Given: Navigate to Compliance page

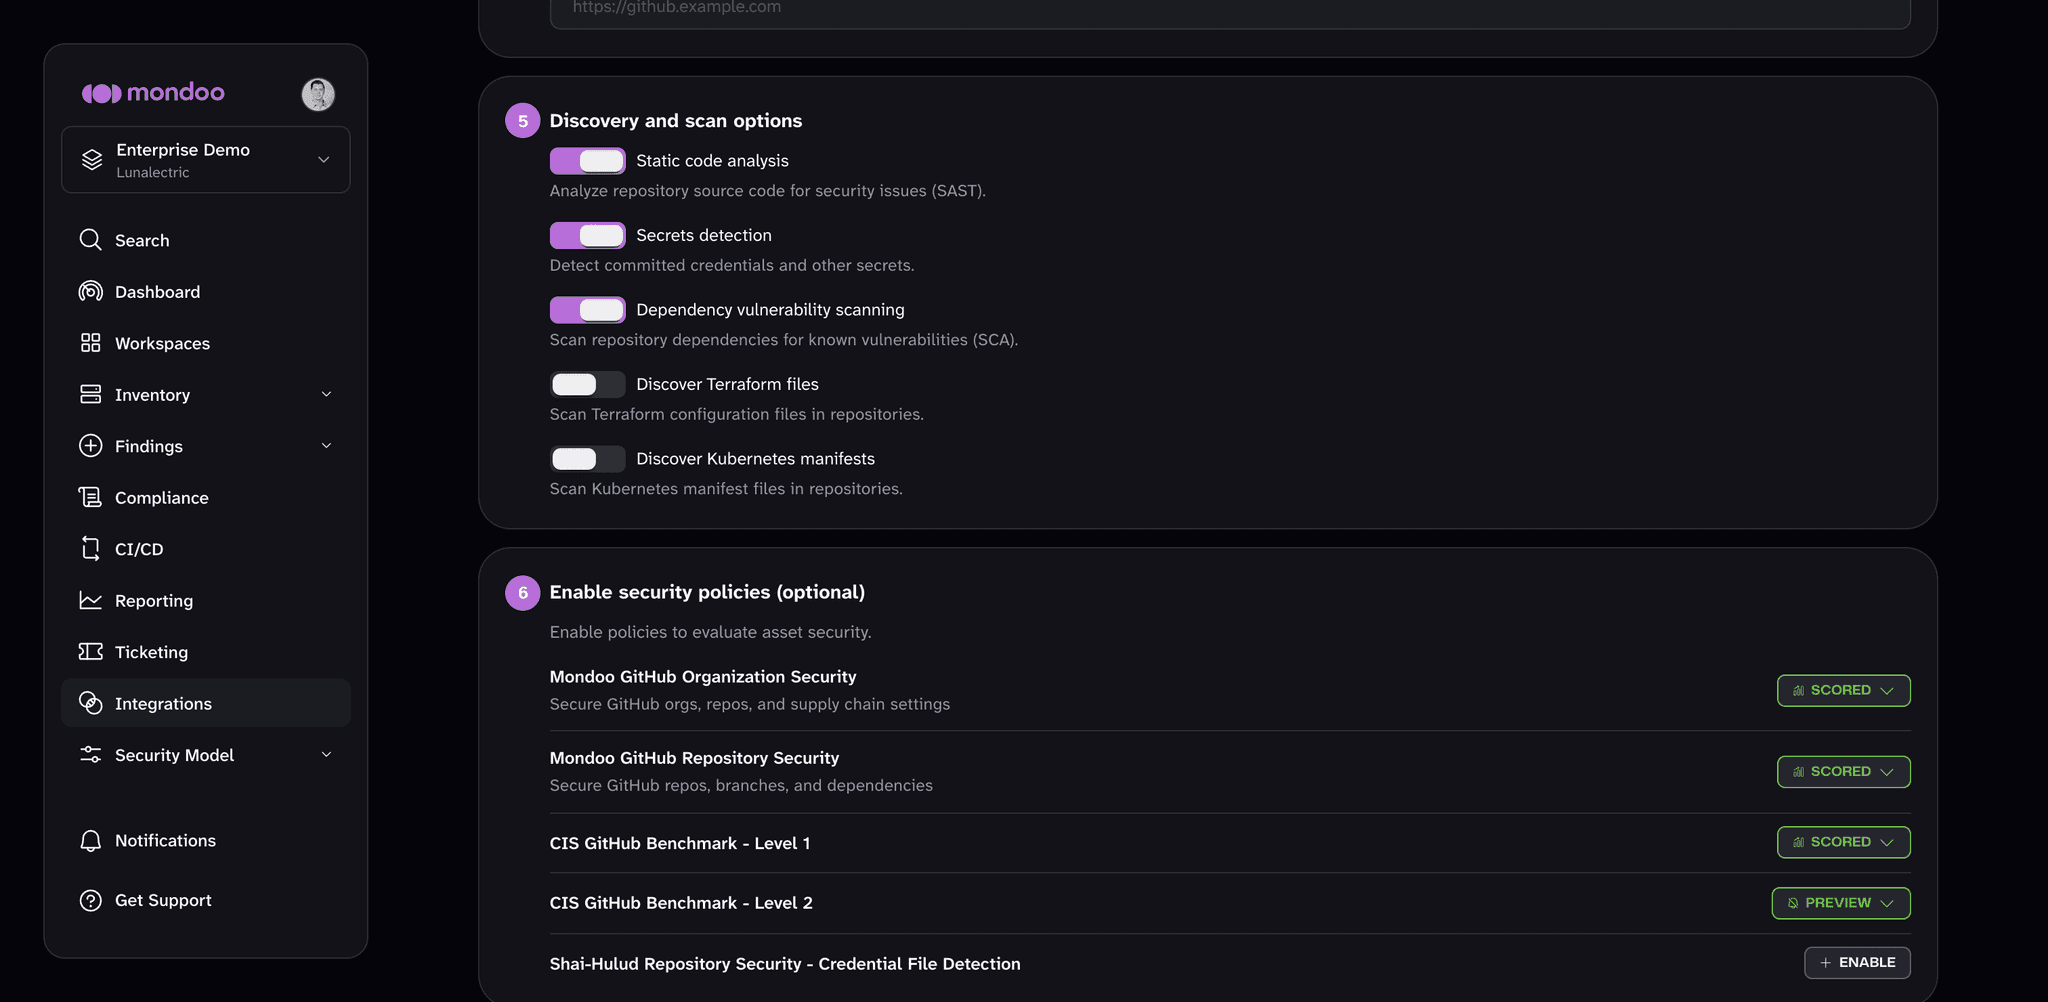Looking at the screenshot, I should point(205,497).
